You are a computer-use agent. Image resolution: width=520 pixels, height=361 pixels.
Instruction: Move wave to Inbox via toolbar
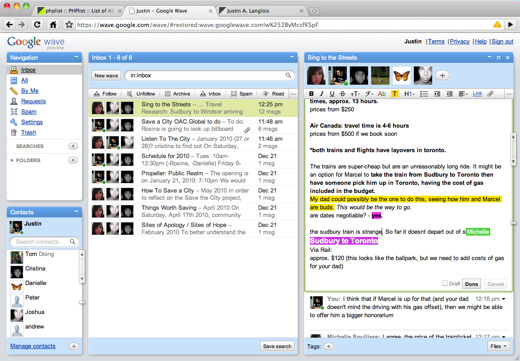[x=211, y=94]
